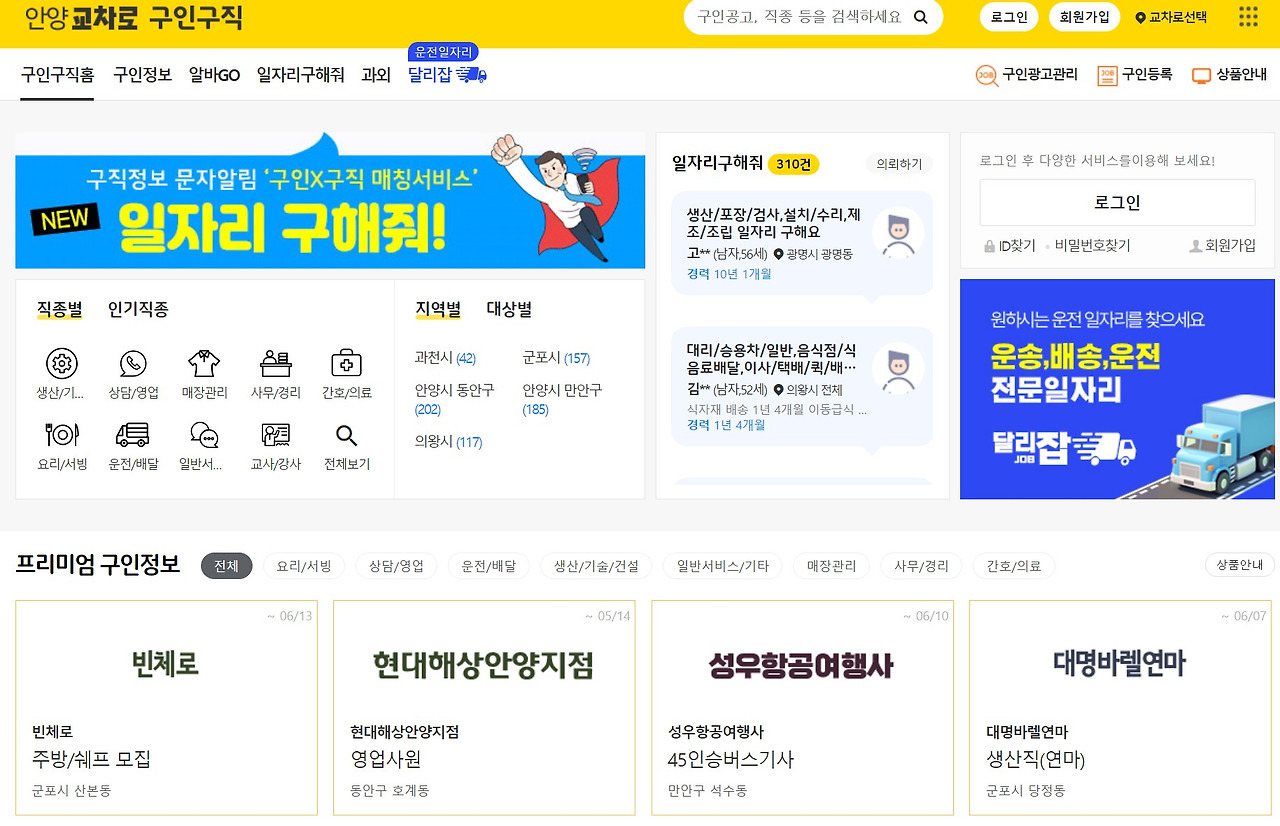Open 안양시 만안구 (185) link
1280x826 pixels.
(562, 399)
